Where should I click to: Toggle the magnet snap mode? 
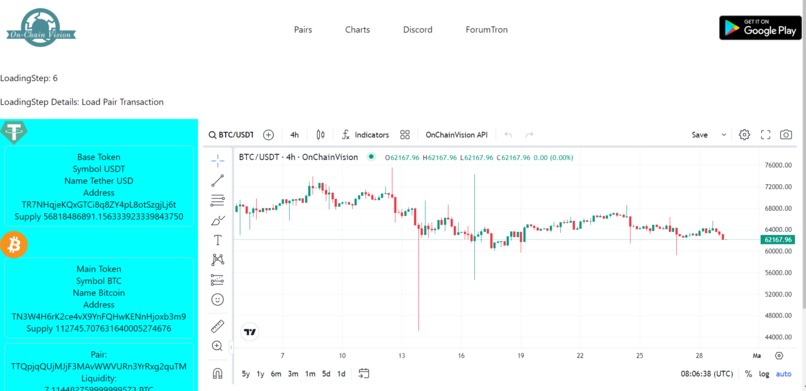[x=217, y=373]
